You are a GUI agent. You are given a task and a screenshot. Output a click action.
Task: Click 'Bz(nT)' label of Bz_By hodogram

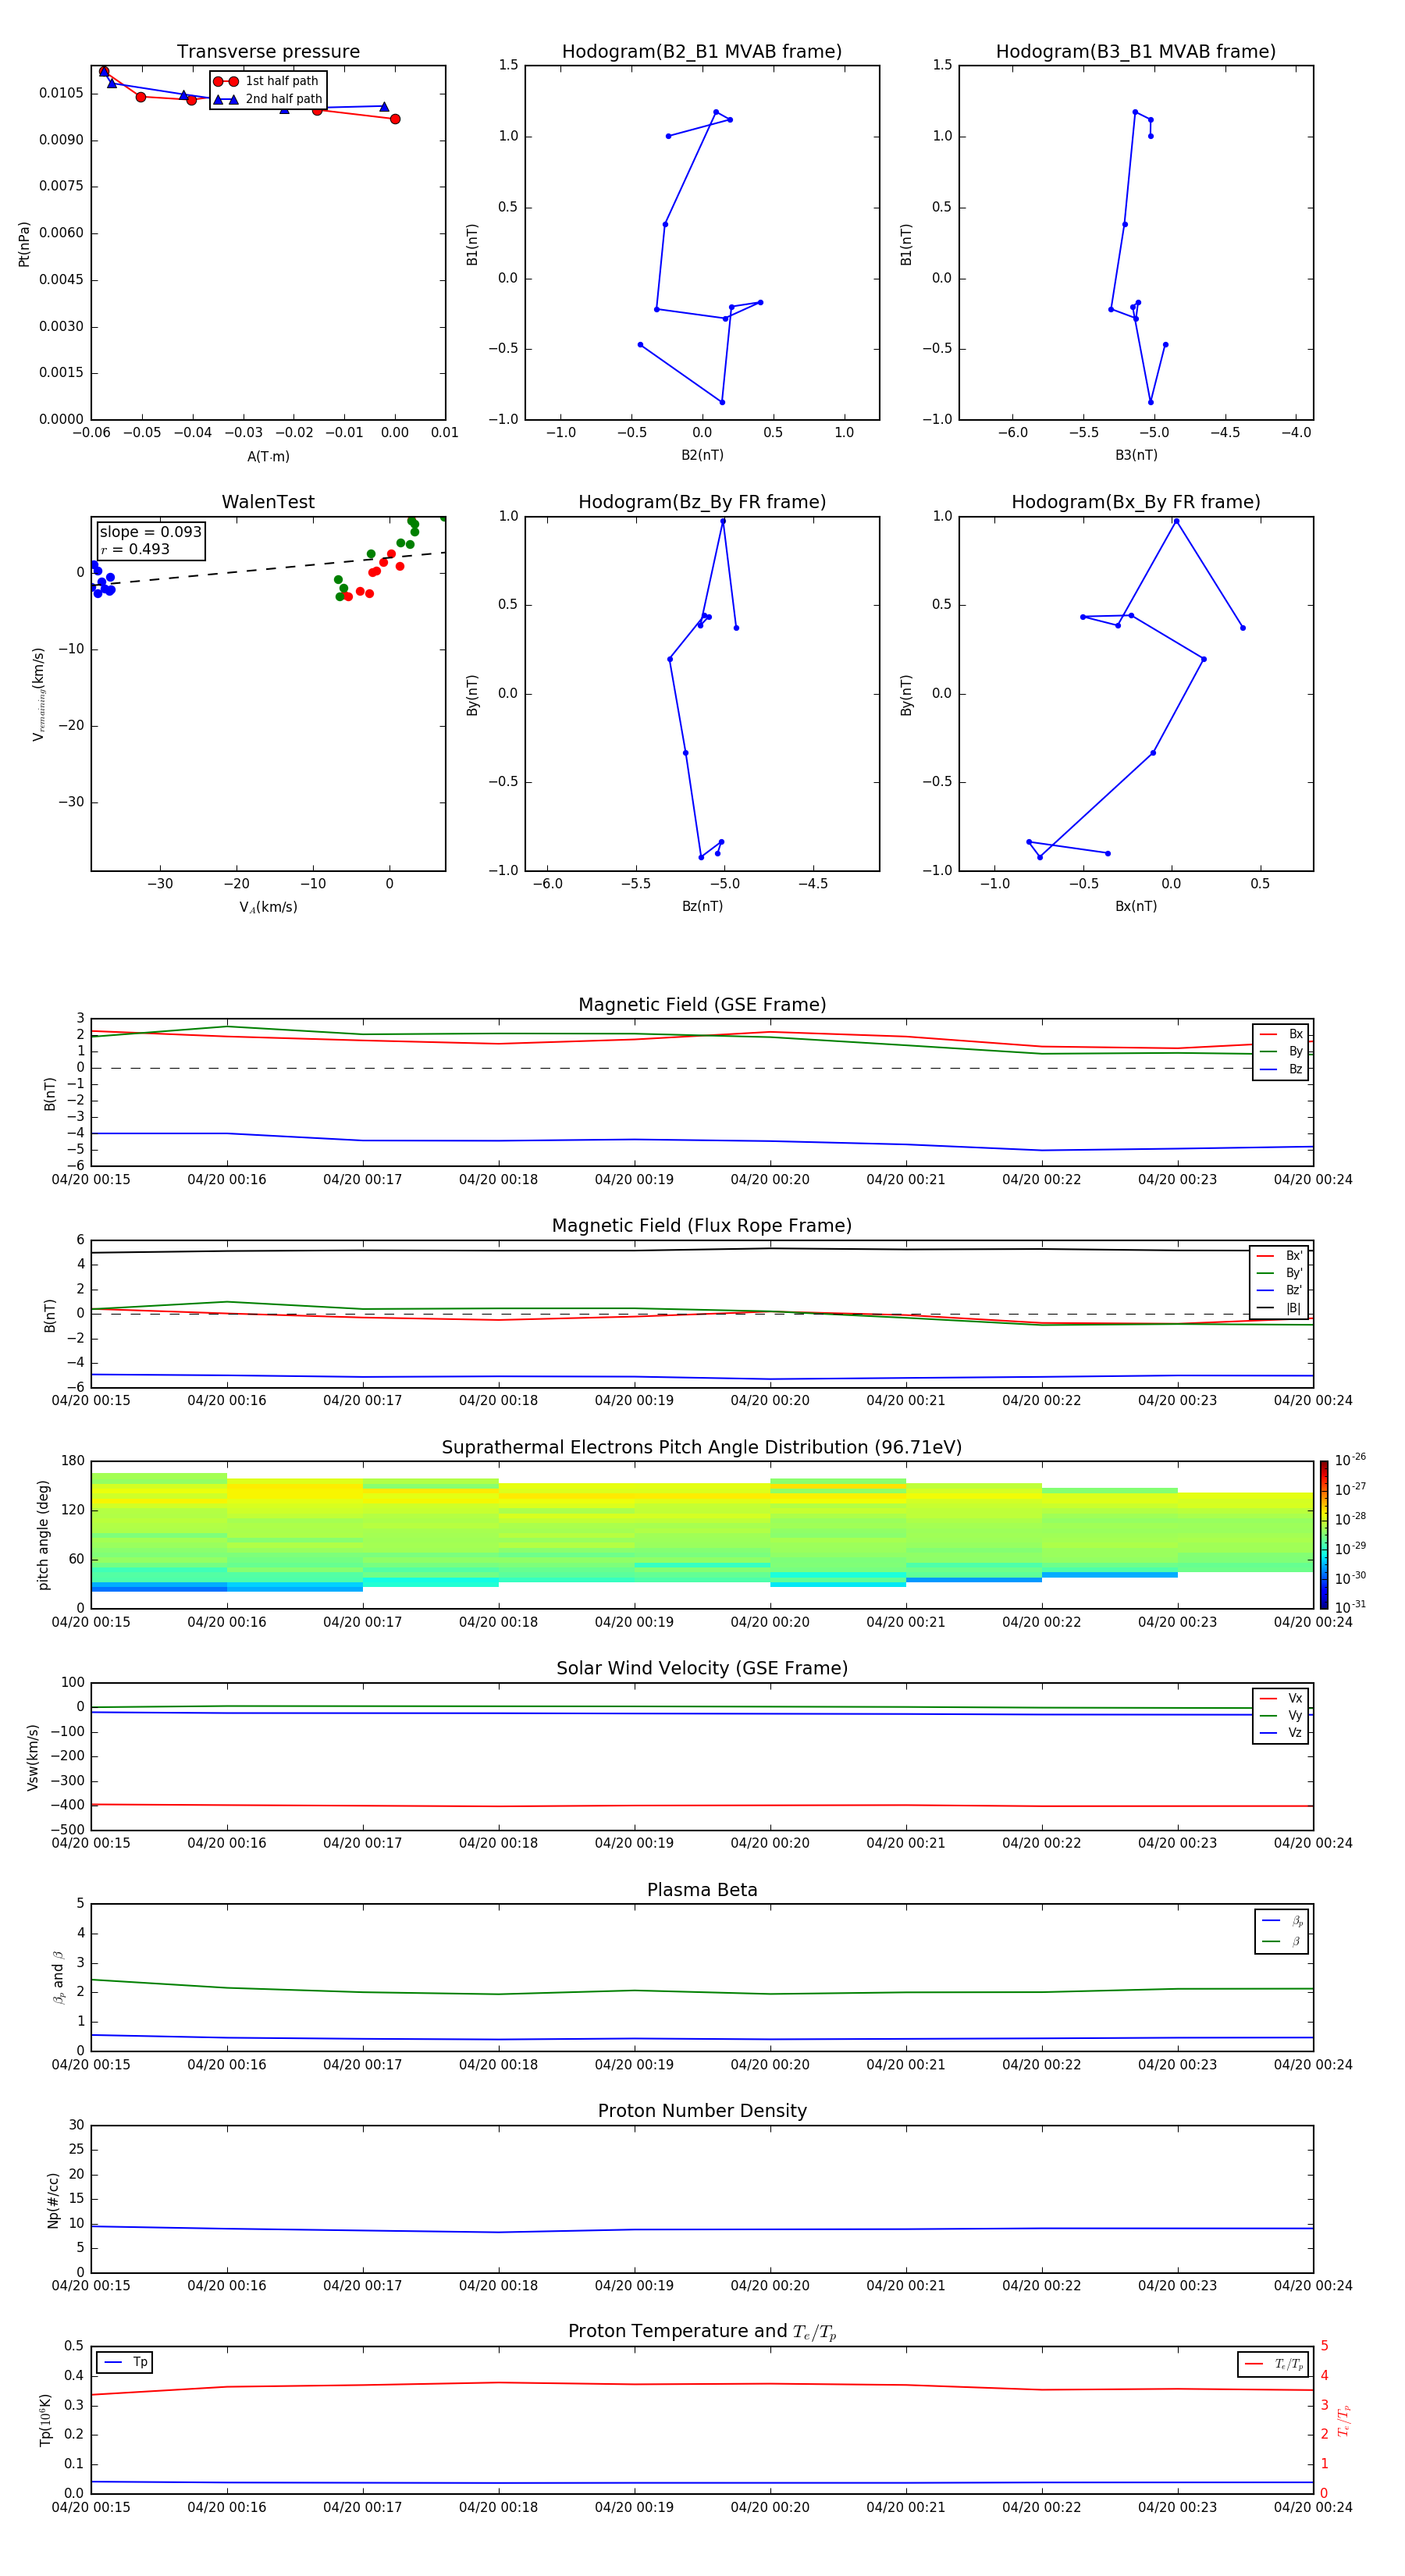click(x=702, y=906)
